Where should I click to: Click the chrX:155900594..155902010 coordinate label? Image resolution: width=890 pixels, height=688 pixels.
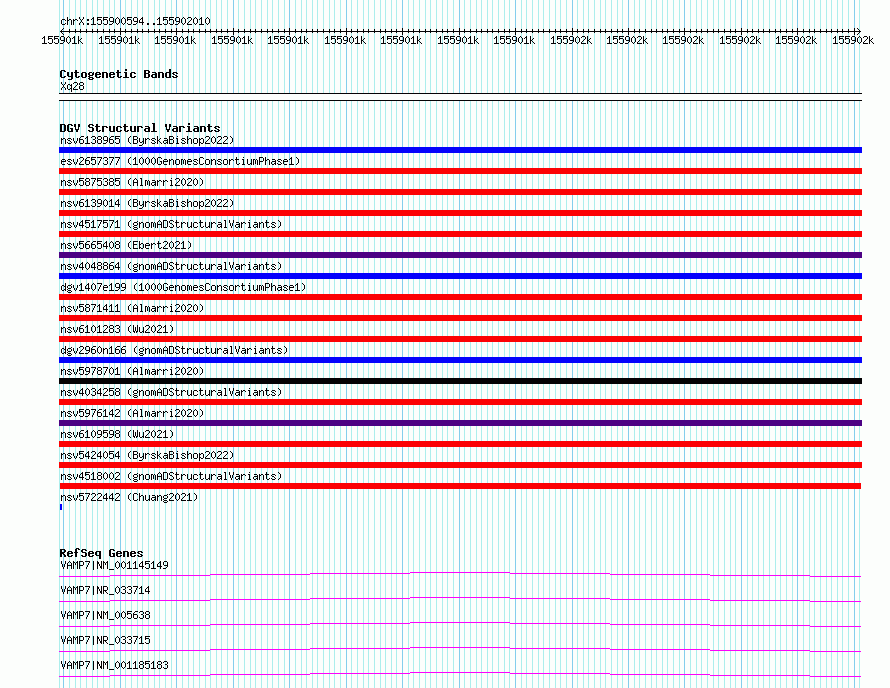(x=135, y=21)
